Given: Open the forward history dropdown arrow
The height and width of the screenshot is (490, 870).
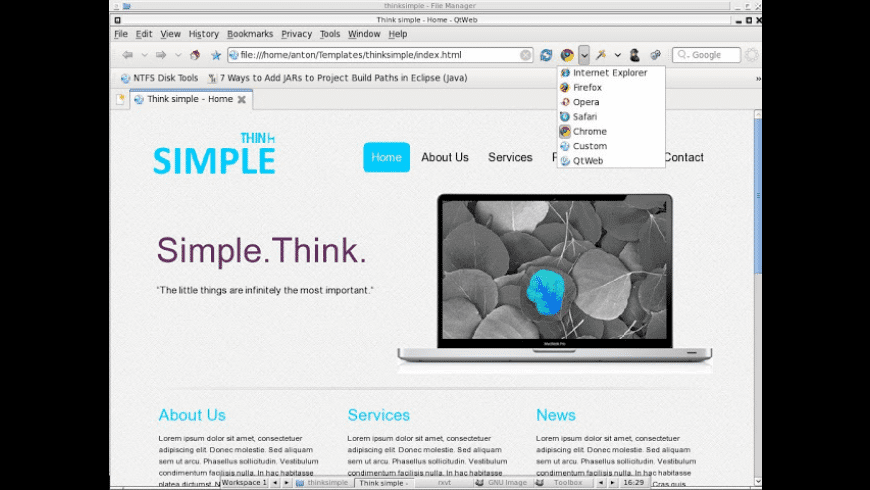Looking at the screenshot, I should click(178, 55).
